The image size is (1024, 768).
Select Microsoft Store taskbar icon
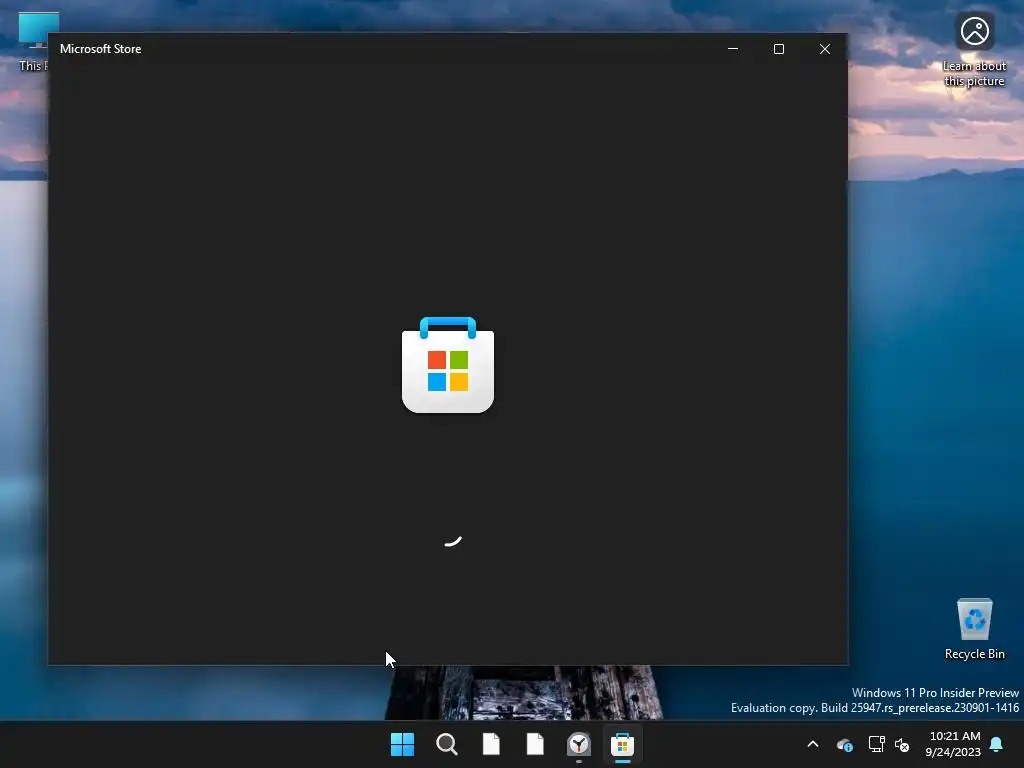coord(622,744)
